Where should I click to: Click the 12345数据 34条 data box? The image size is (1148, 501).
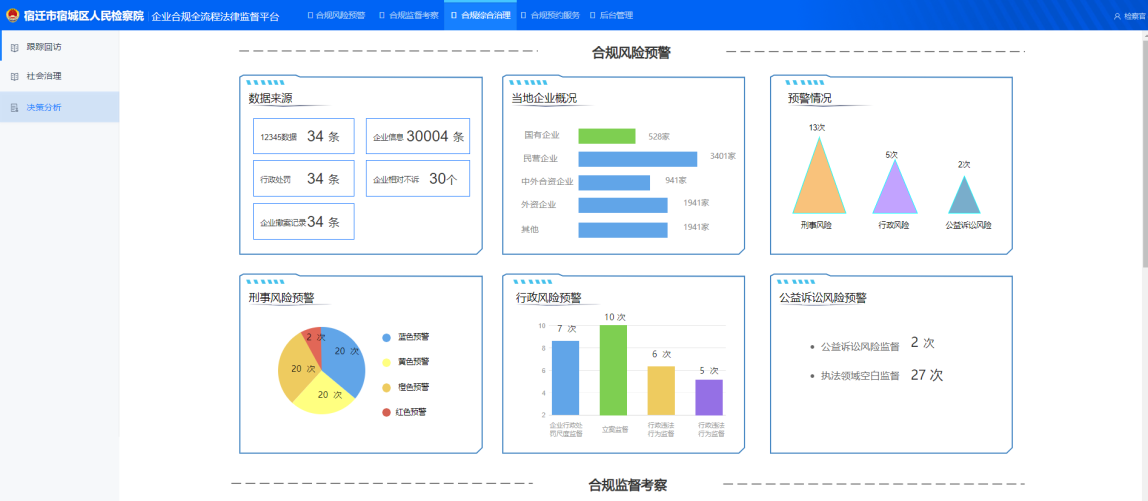coord(303,137)
